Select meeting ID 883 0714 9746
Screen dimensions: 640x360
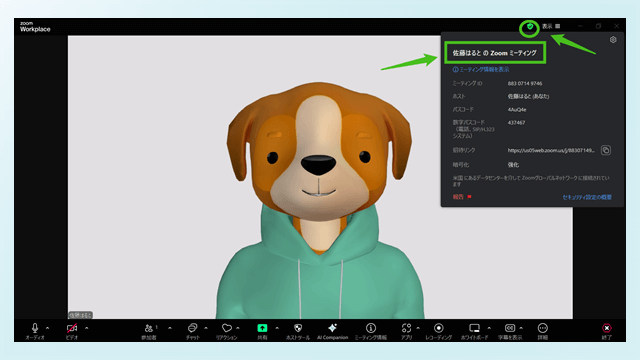[525, 83]
